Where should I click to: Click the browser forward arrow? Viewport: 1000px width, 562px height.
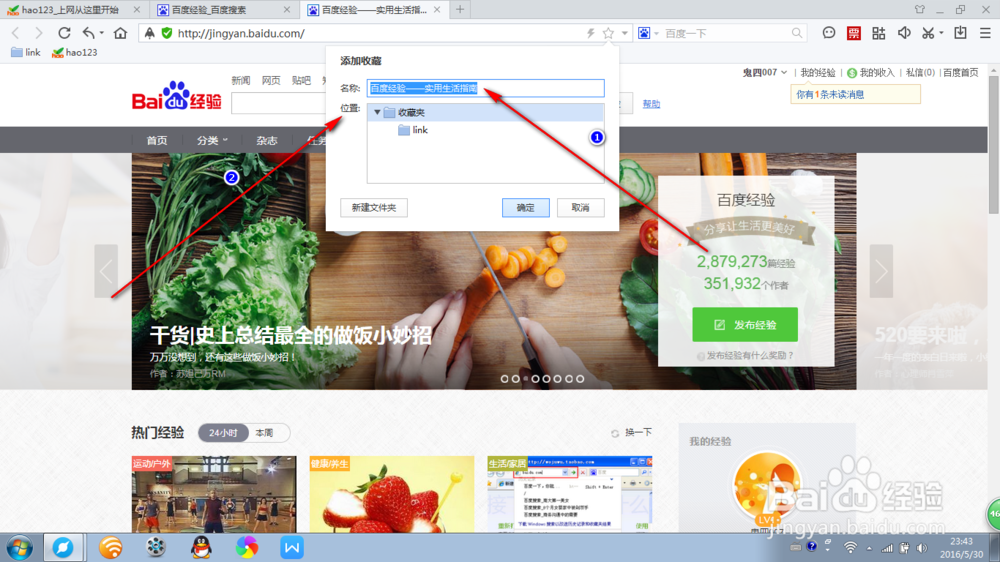click(x=38, y=33)
